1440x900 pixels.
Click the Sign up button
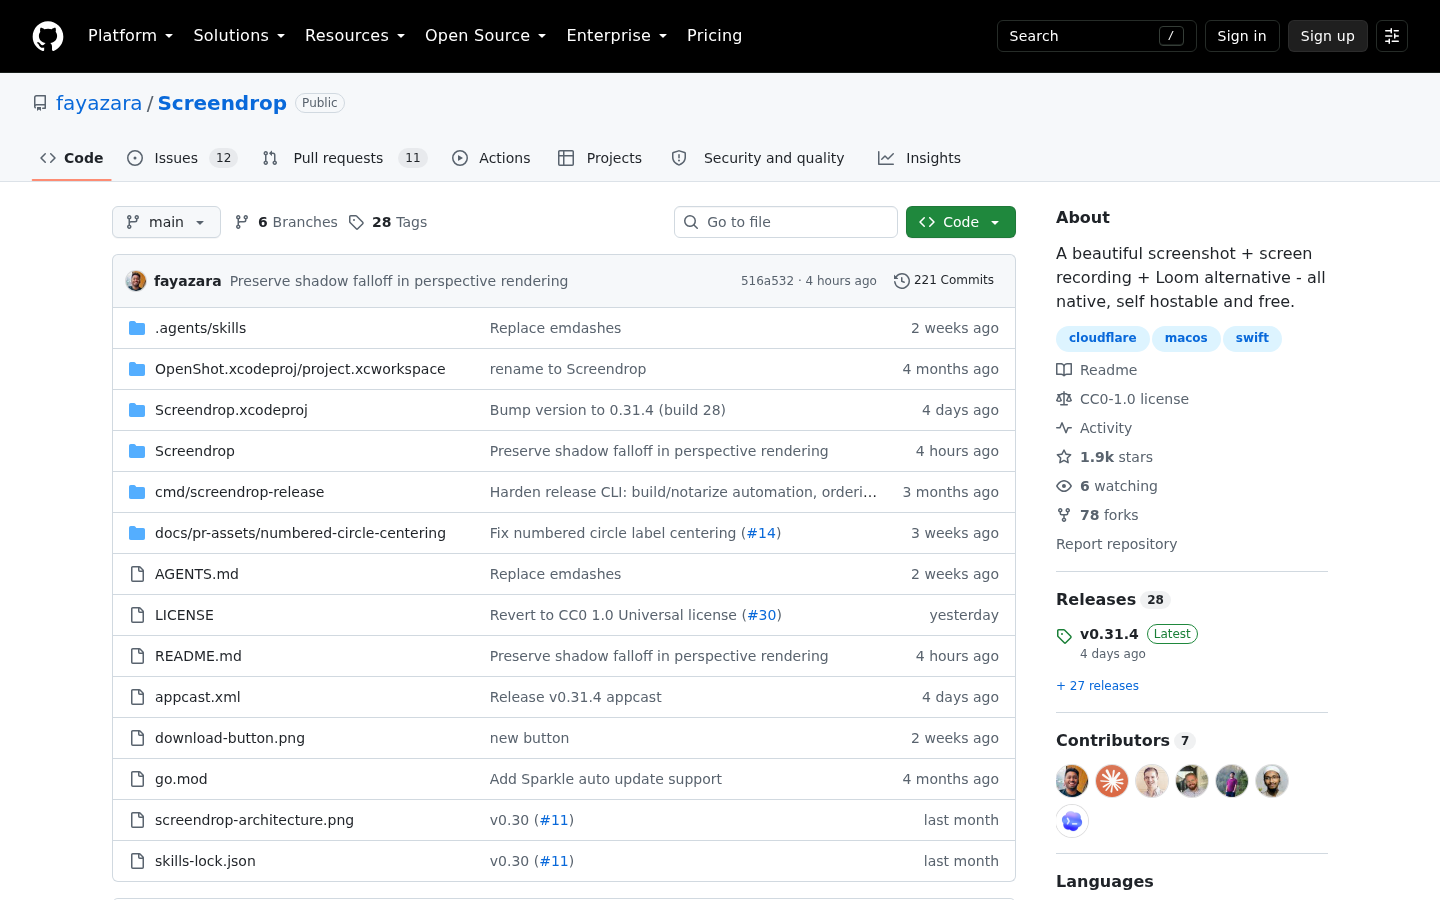pyautogui.click(x=1328, y=36)
